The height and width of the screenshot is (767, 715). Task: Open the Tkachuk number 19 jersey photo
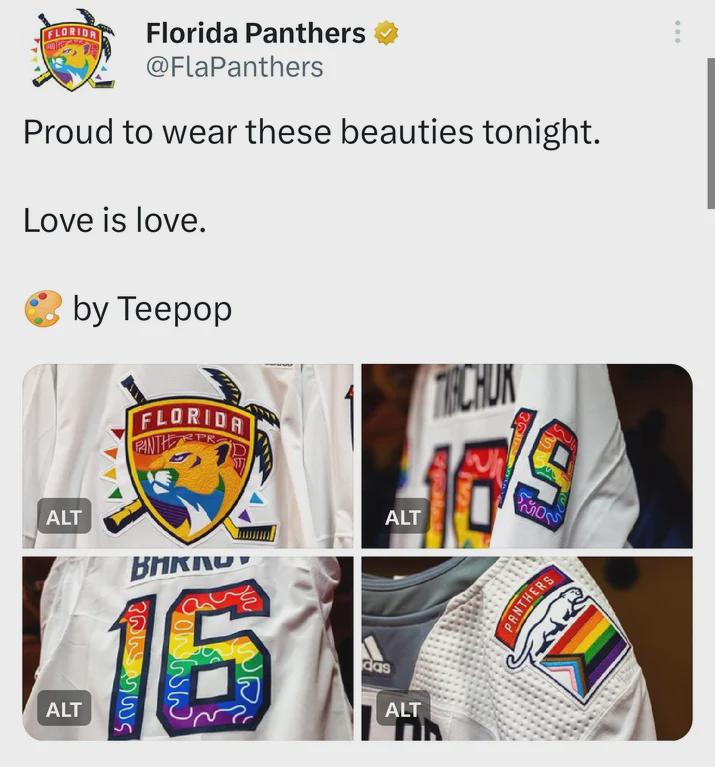point(527,456)
